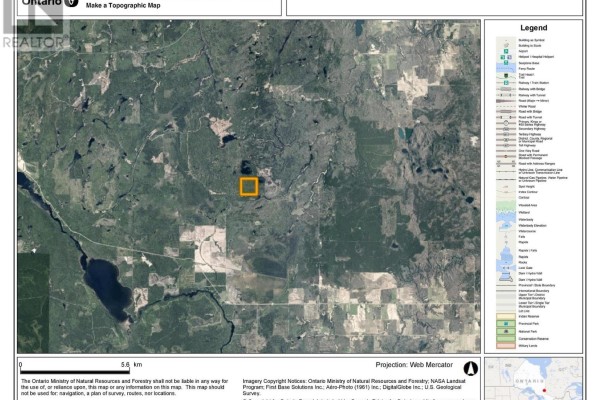This screenshot has height=400, width=600.
Task: Select the Seaplane Base symbol in legend
Action: pyautogui.click(x=506, y=62)
